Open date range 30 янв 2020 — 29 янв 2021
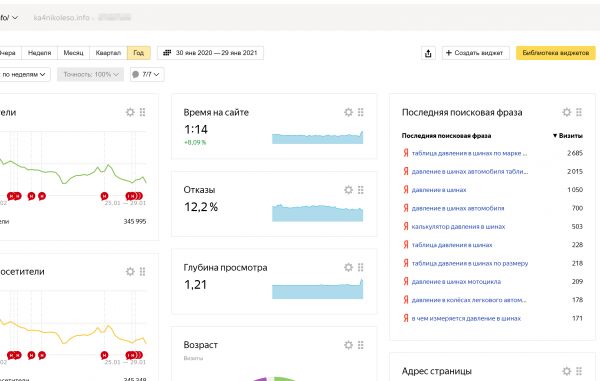 (x=210, y=53)
